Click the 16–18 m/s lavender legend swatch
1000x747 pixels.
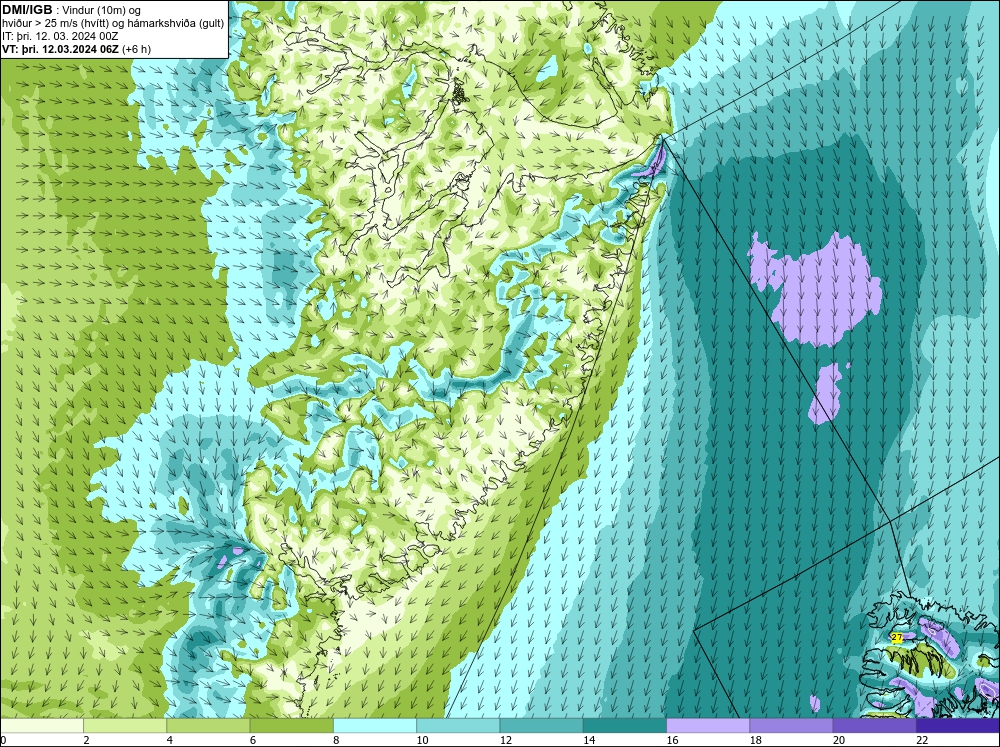[x=708, y=725]
